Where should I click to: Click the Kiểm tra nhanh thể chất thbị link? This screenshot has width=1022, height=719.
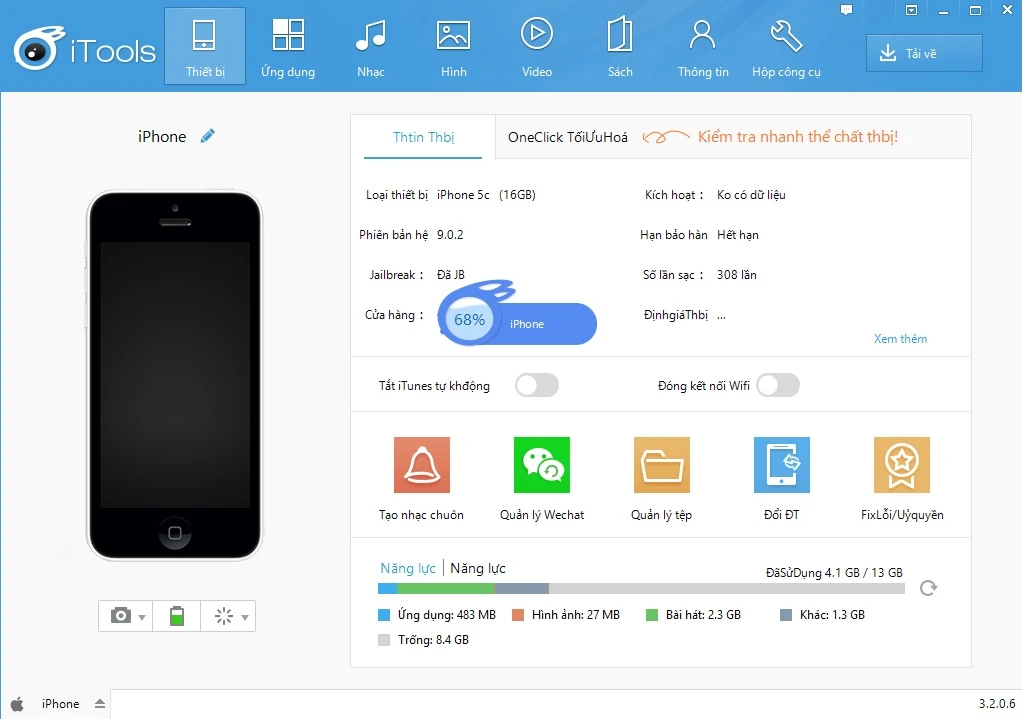coord(798,137)
